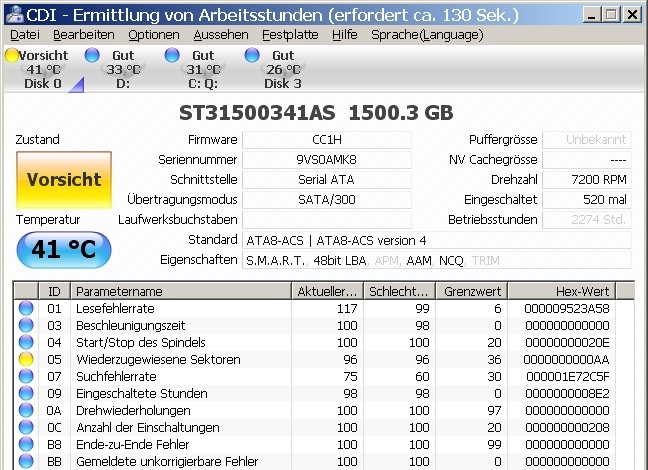
Task: Select the Drehwiederholungen parameter name
Action: click(133, 410)
